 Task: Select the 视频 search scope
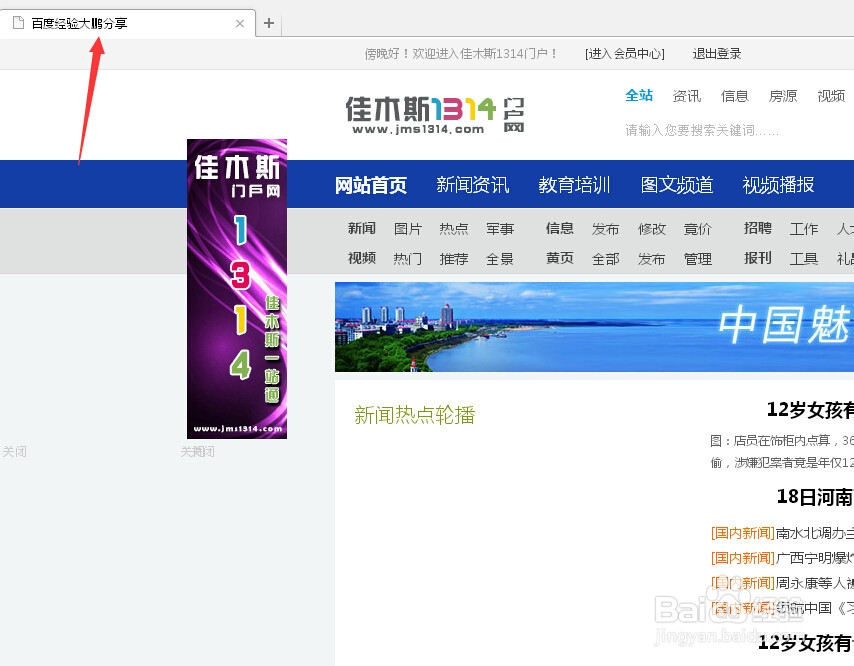click(831, 96)
